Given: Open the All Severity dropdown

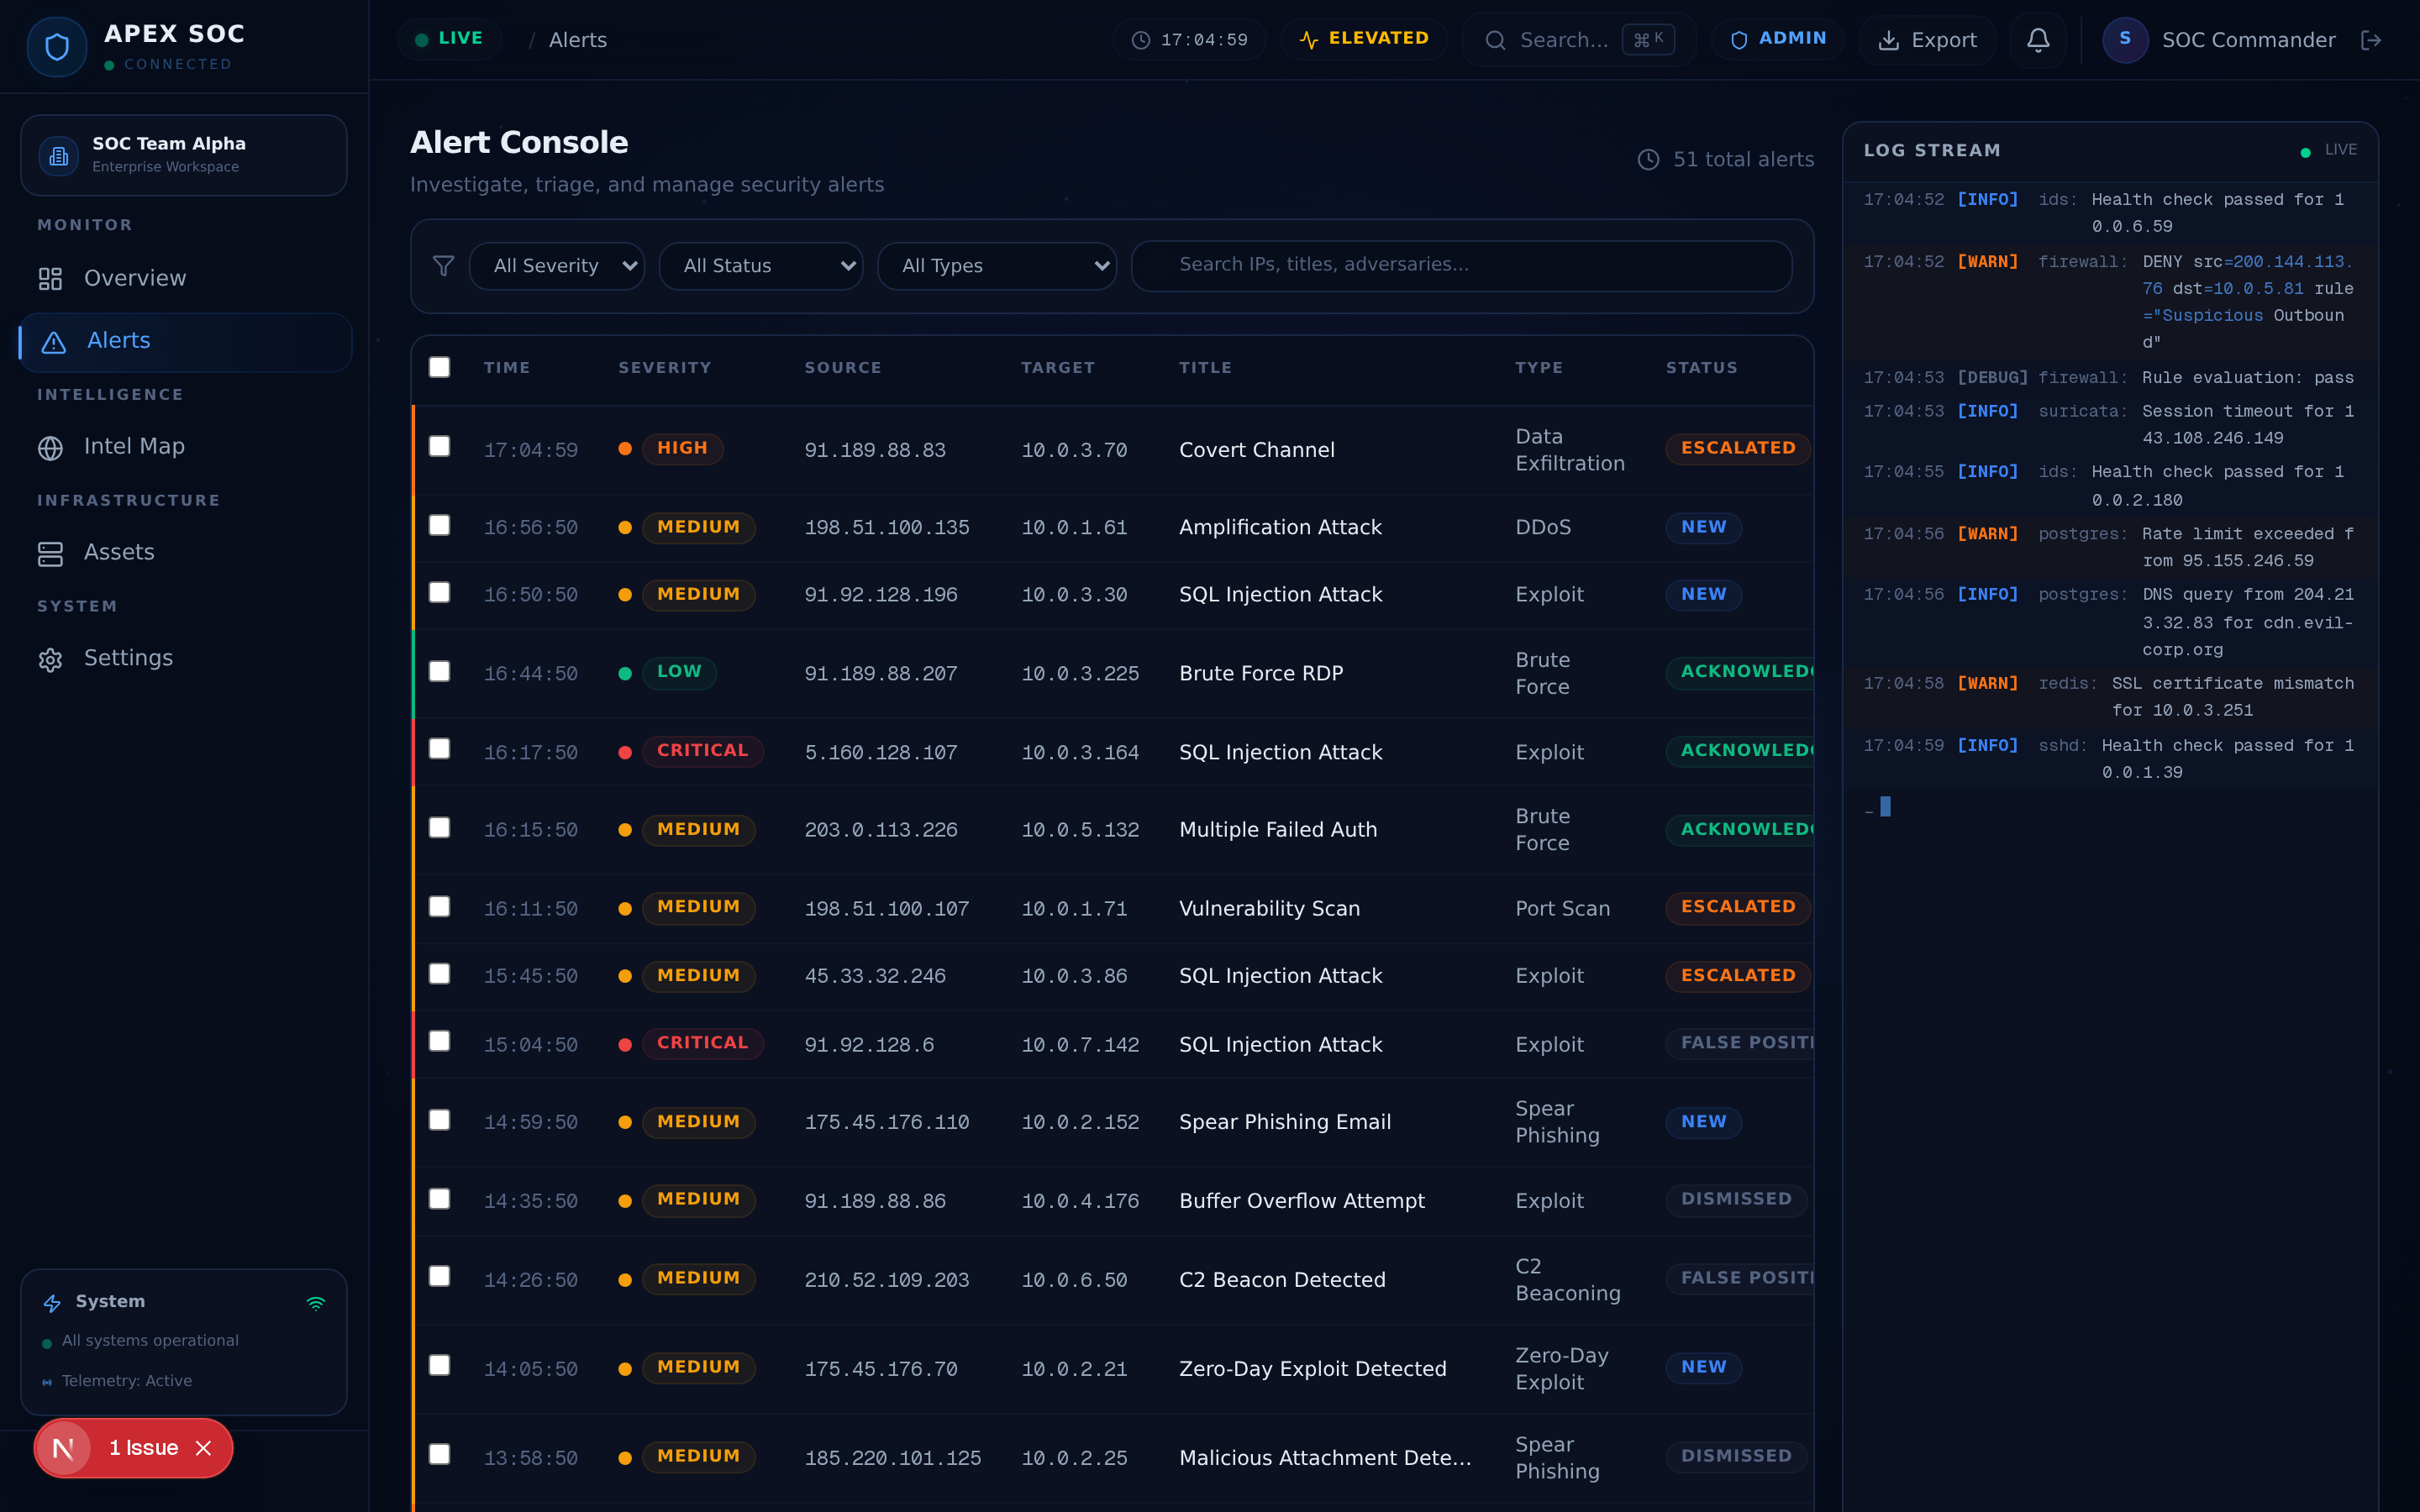Looking at the screenshot, I should coord(557,266).
